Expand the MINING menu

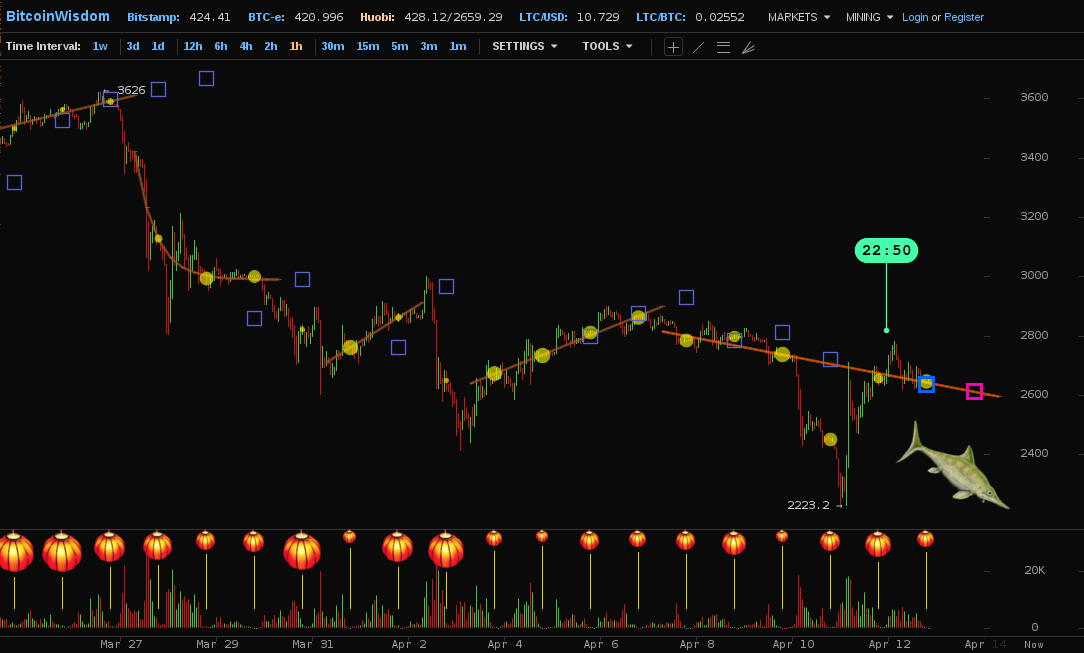(869, 17)
